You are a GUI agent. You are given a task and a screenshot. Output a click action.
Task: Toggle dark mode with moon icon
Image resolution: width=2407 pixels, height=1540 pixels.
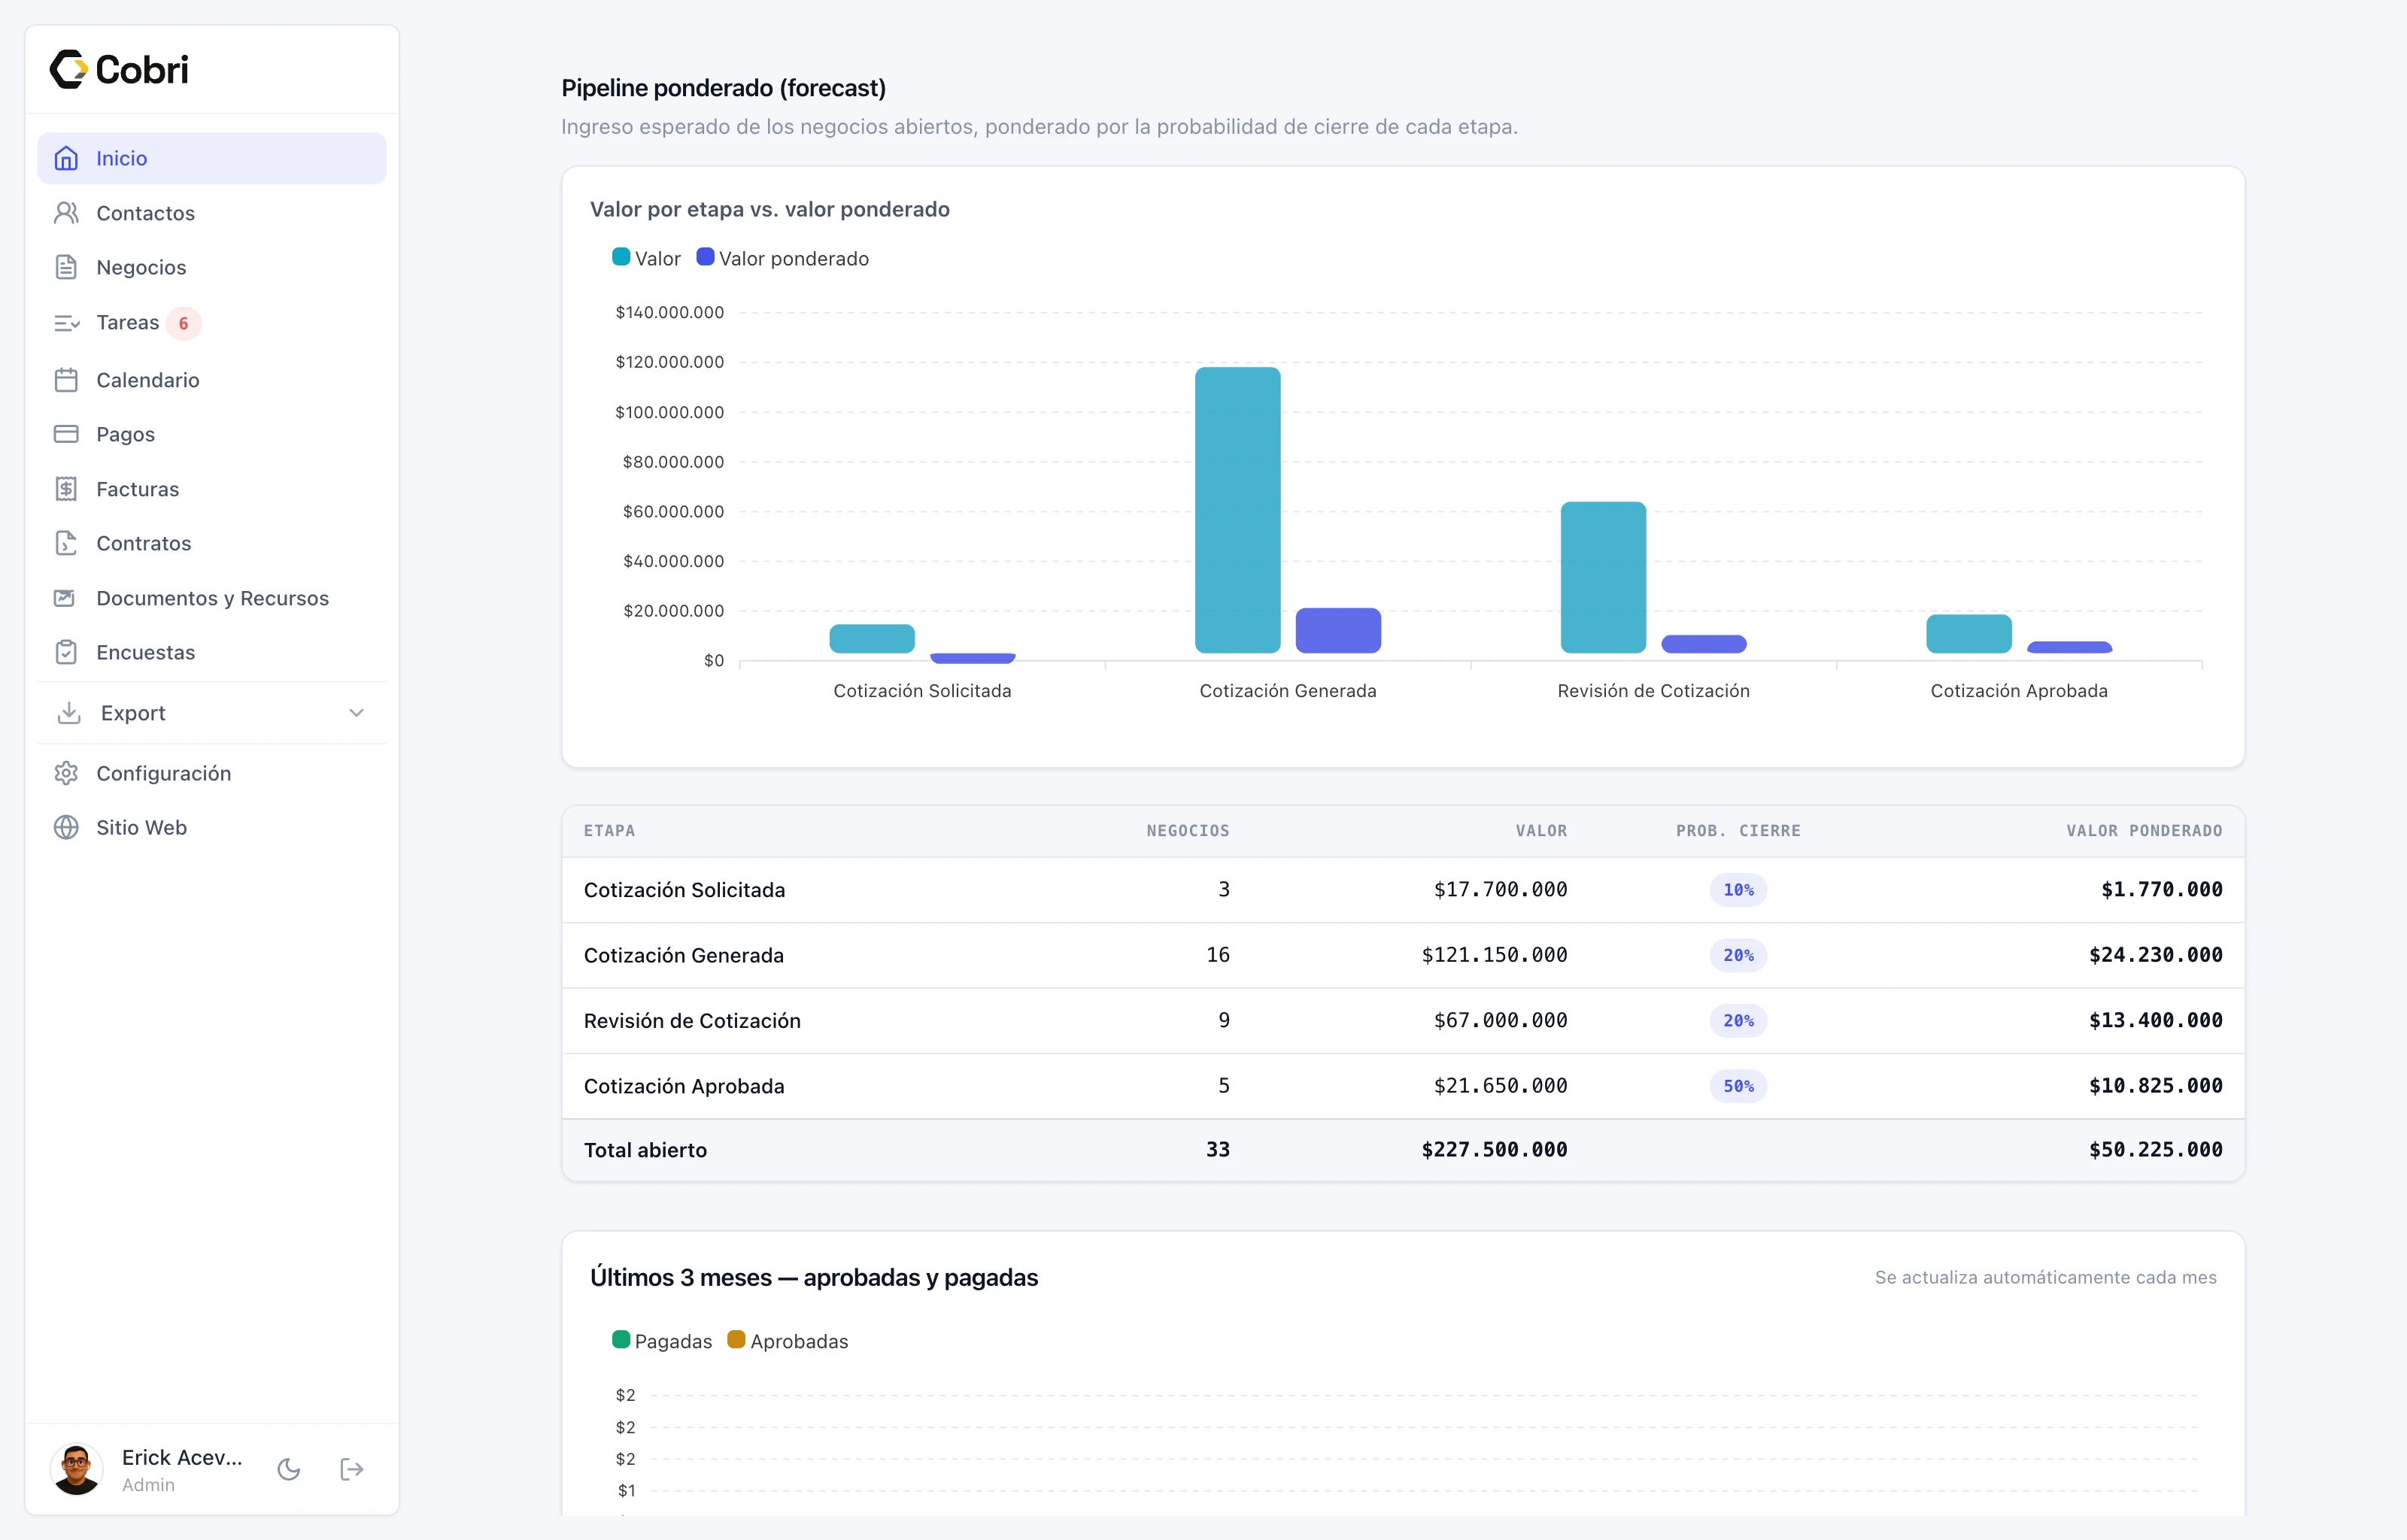[x=289, y=1469]
